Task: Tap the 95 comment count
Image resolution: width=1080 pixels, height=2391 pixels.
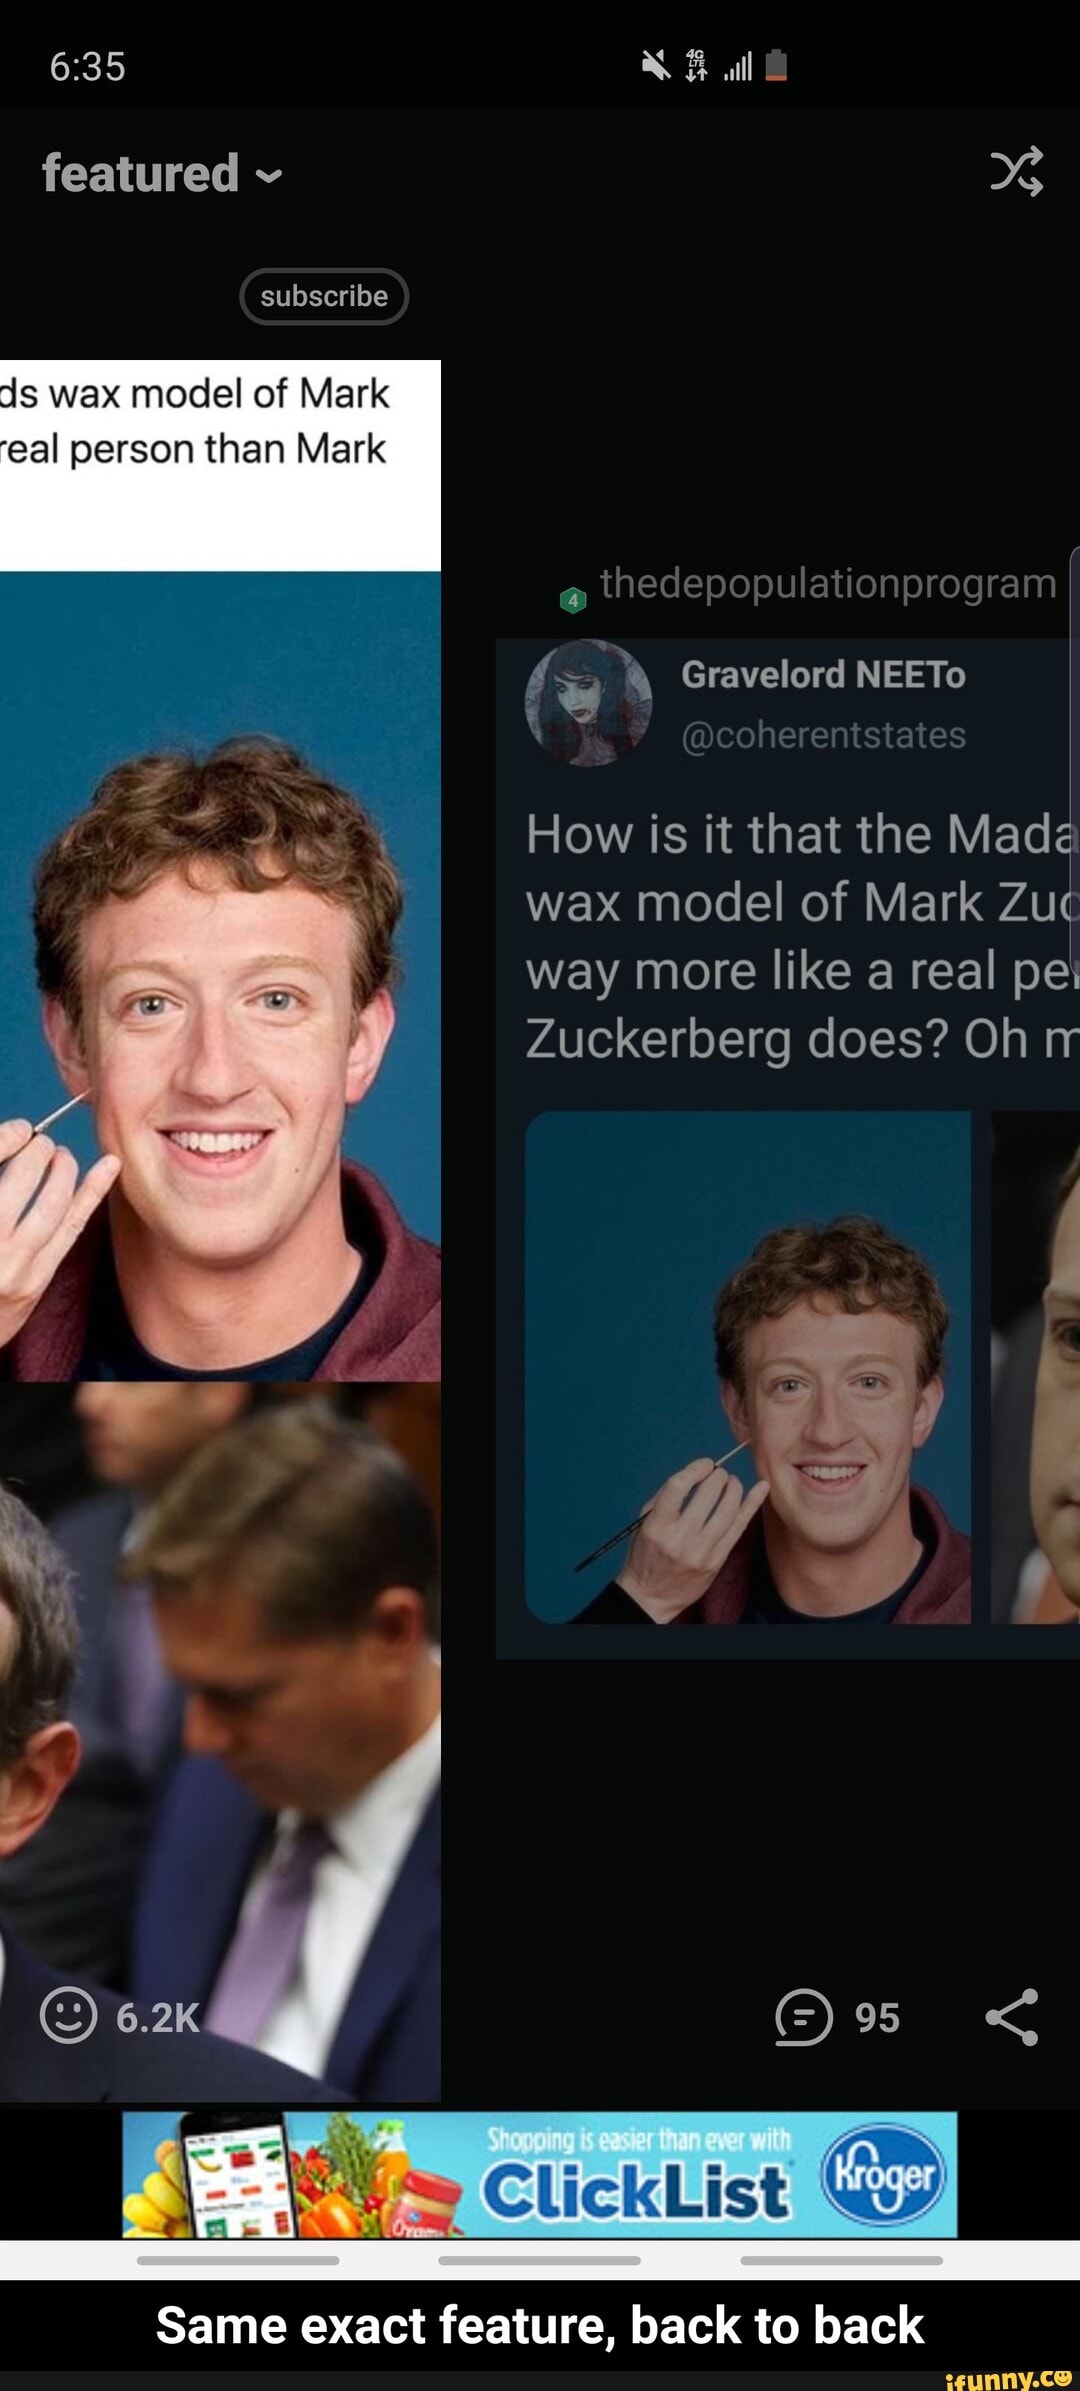Action: click(x=877, y=2018)
